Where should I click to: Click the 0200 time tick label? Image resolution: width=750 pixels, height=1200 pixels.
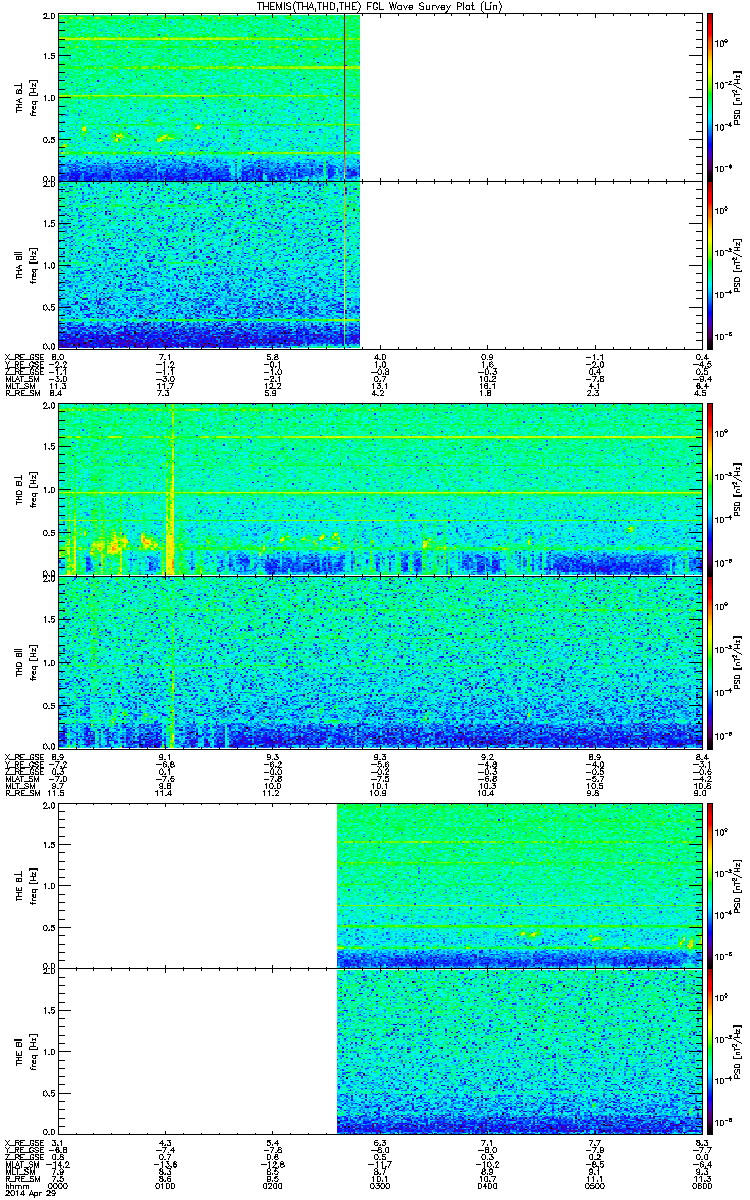tap(274, 1187)
